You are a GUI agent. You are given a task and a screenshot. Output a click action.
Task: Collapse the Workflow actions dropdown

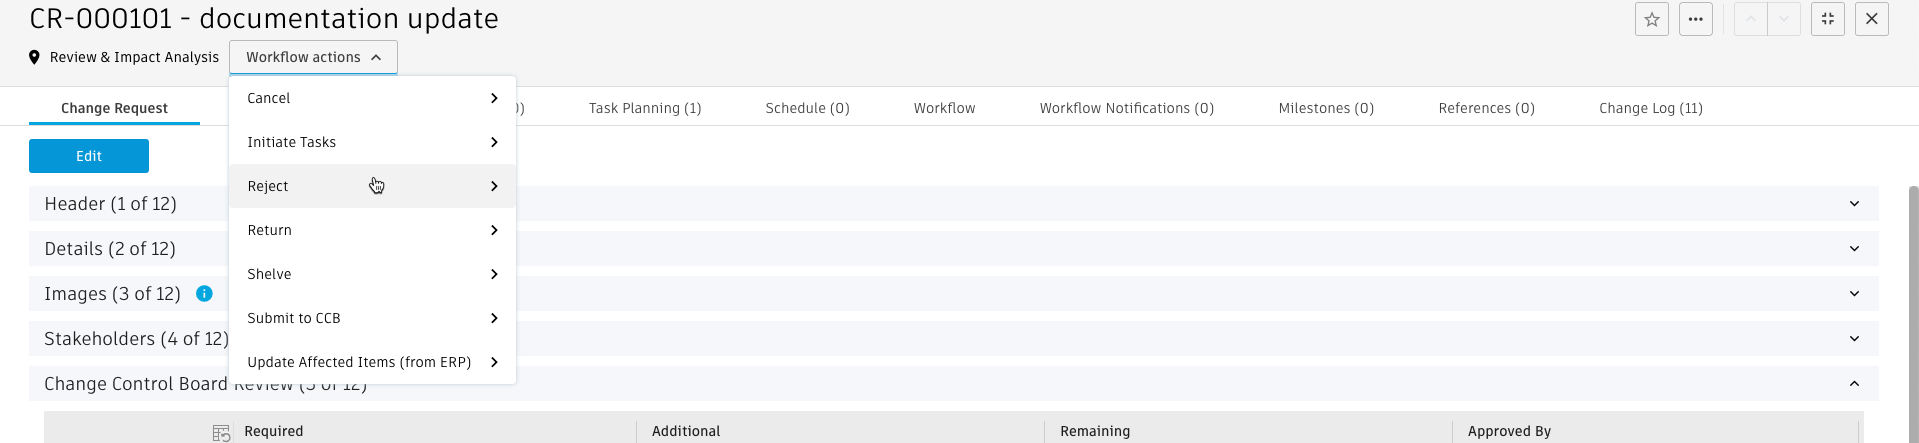(313, 57)
